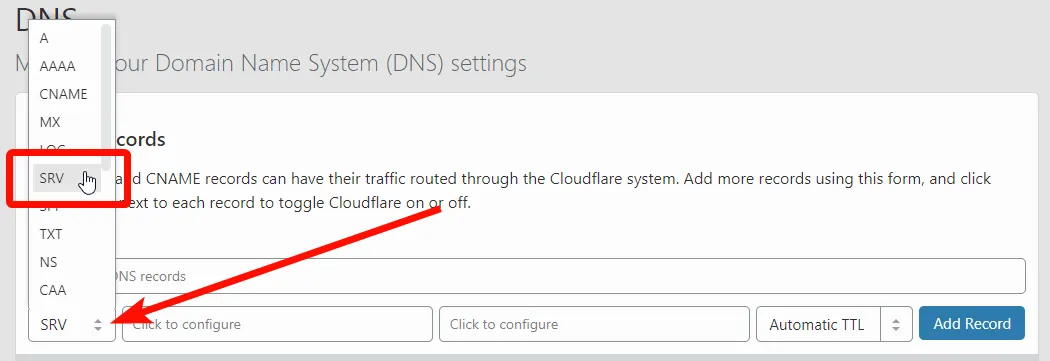Click the blue Add Record button
1050x361 pixels.
pyautogui.click(x=972, y=323)
